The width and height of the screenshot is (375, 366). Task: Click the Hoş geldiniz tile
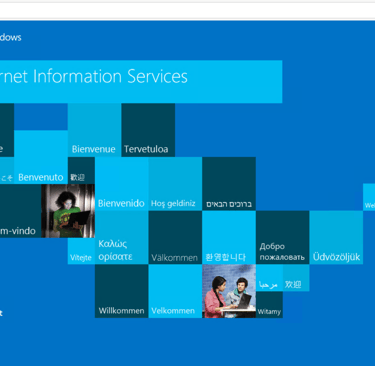(x=175, y=184)
